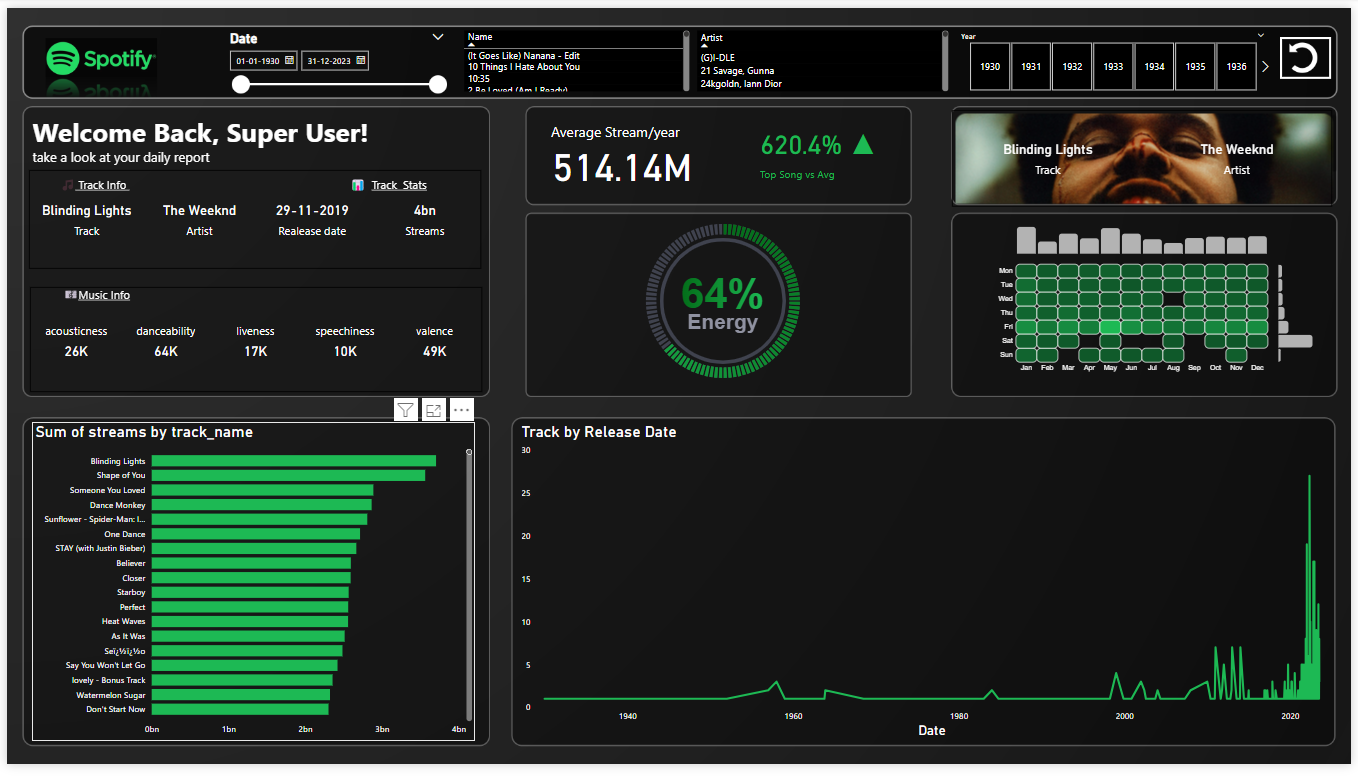Image resolution: width=1358 pixels, height=778 pixels.
Task: Select '(G)I-DLE' in Artist list
Action: click(x=717, y=58)
